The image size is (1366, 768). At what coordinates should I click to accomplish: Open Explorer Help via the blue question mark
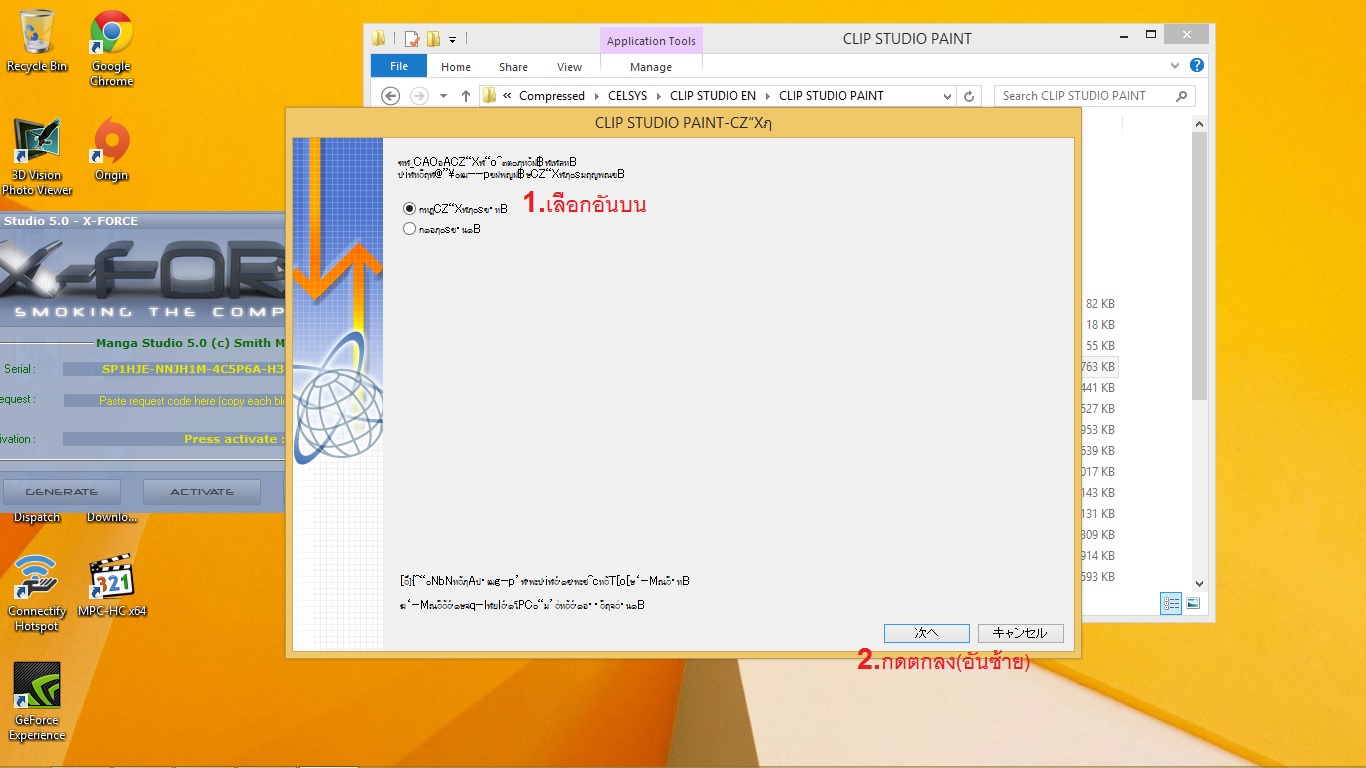tap(1197, 66)
